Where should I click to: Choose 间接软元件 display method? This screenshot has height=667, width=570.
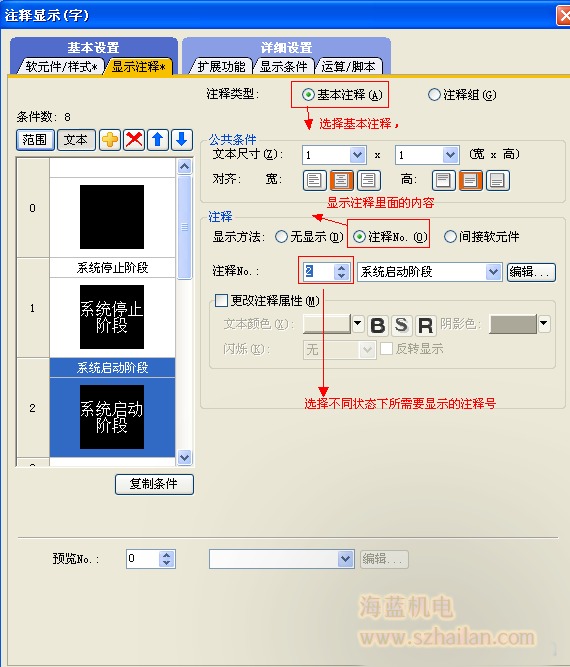(450, 237)
